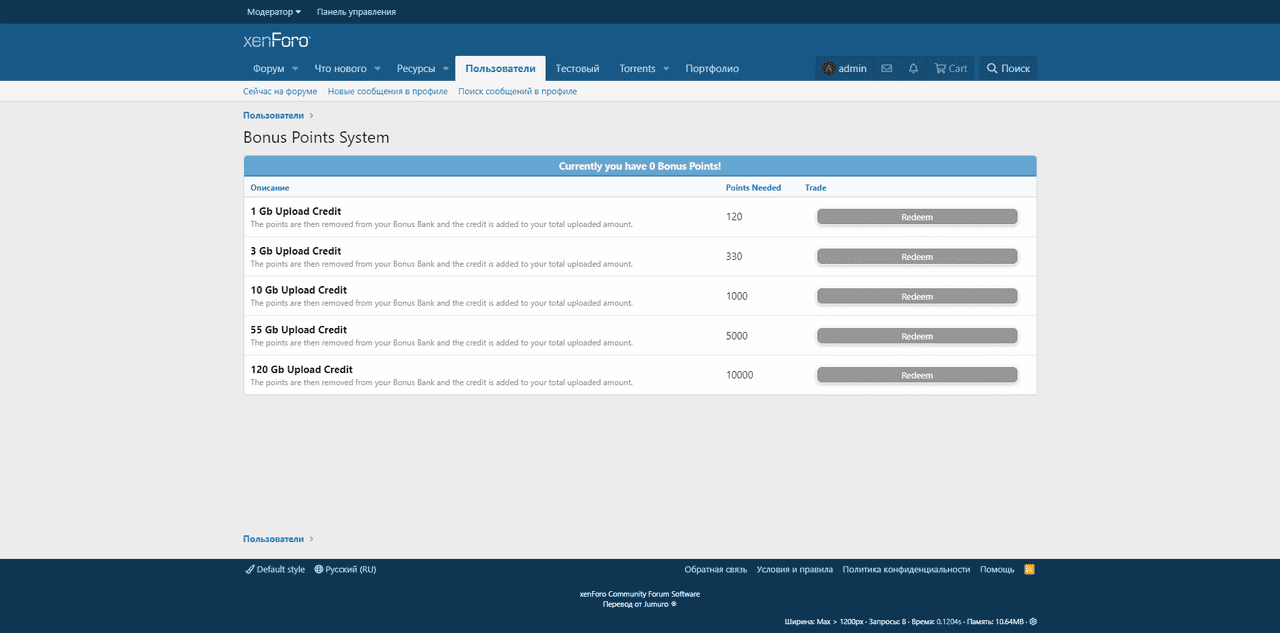Expand the Torrents menu arrow
This screenshot has width=1280, height=633.
point(666,69)
